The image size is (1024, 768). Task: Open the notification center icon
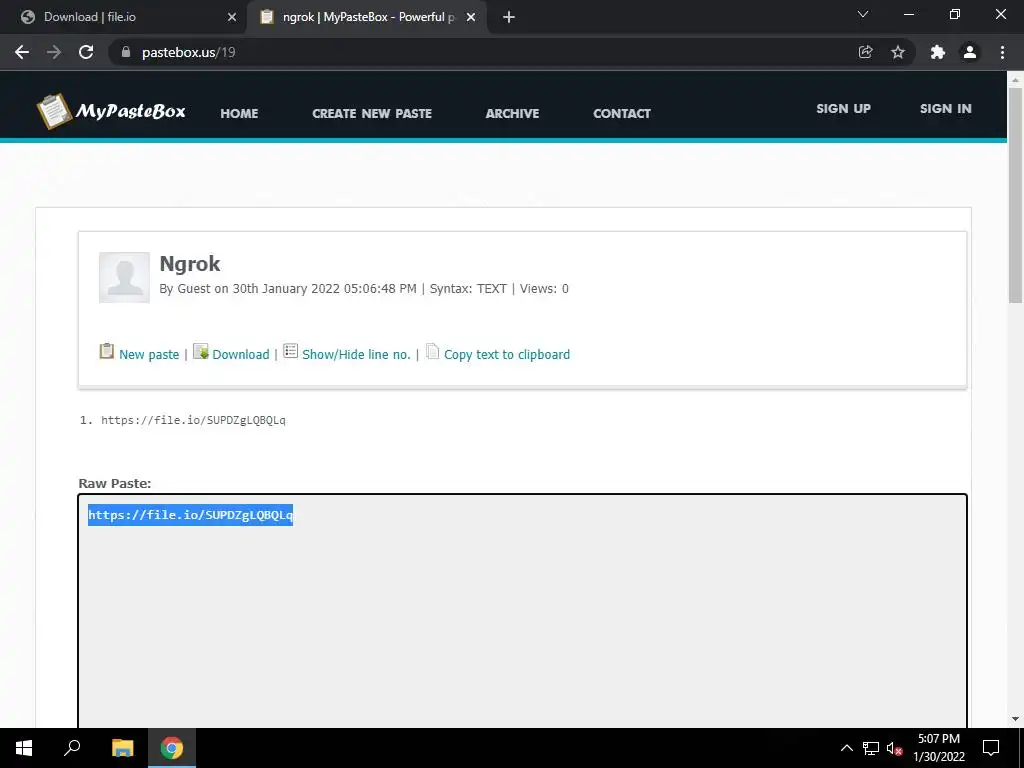(x=991, y=748)
